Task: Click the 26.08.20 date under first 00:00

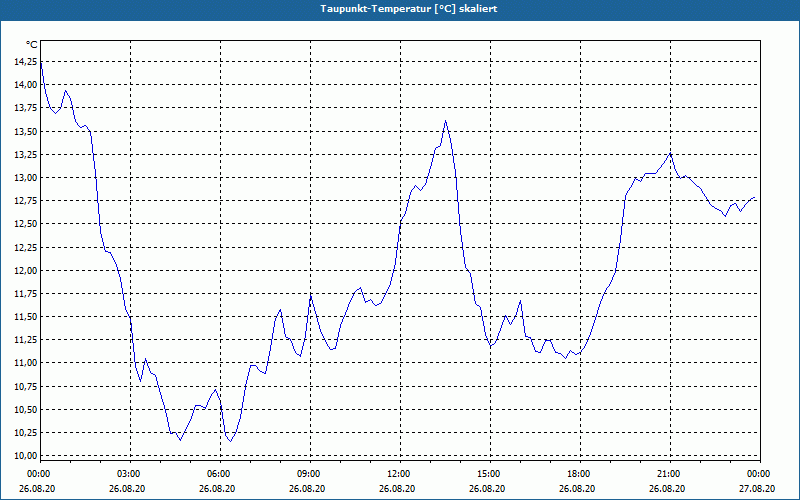Action: (x=37, y=488)
